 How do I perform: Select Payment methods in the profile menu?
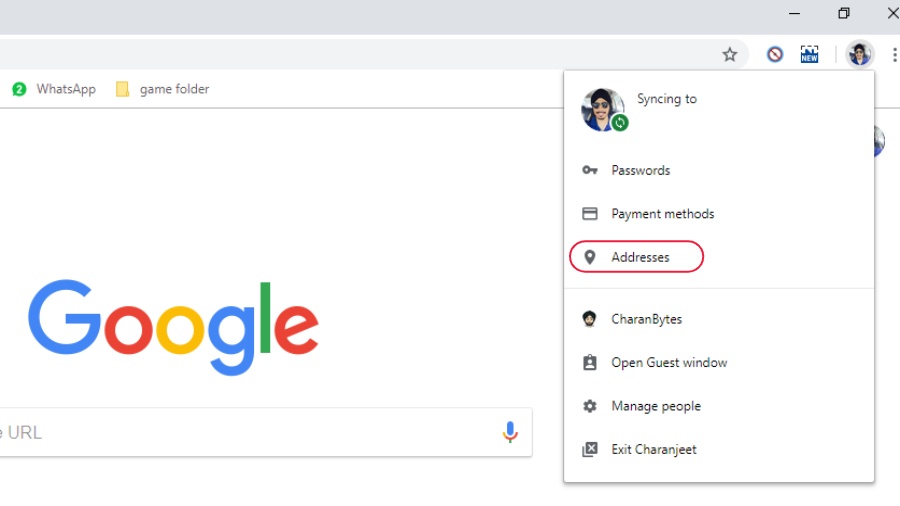[662, 213]
